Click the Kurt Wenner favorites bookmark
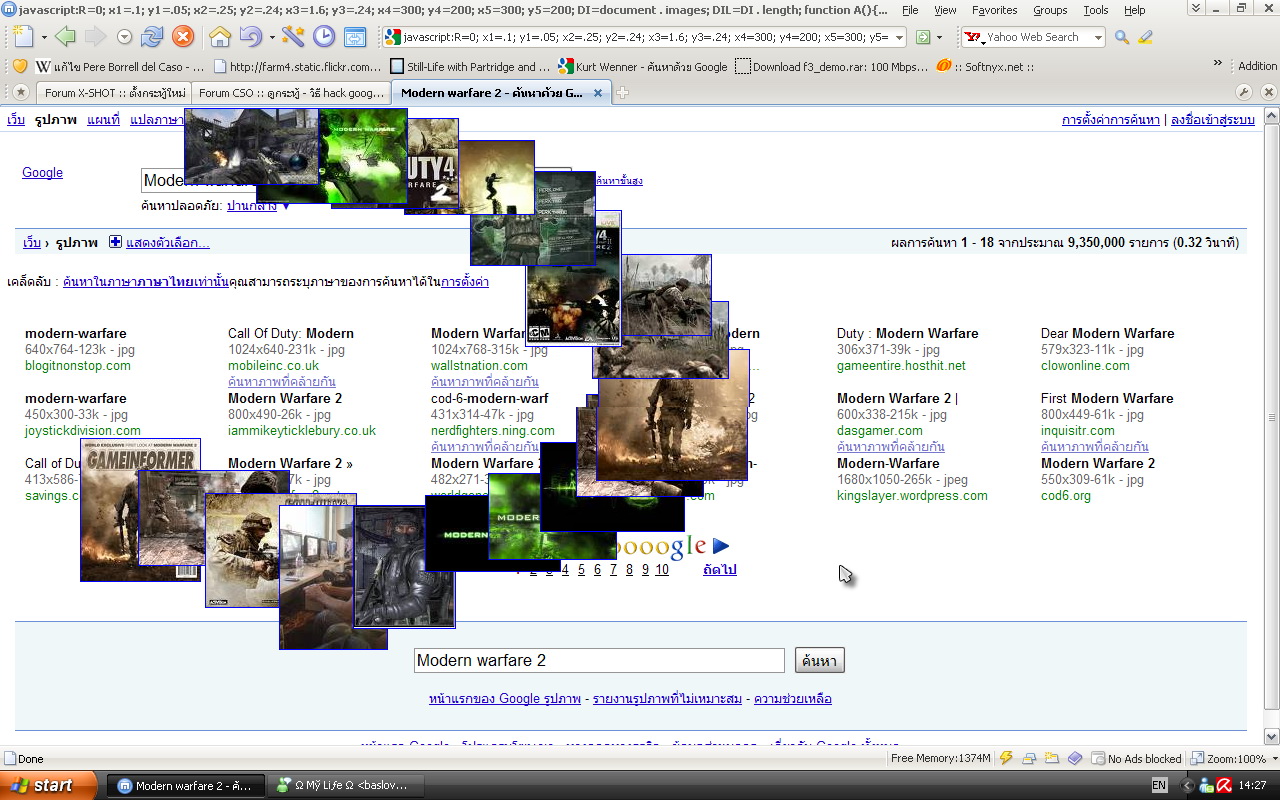This screenshot has width=1280, height=800. pos(644,67)
